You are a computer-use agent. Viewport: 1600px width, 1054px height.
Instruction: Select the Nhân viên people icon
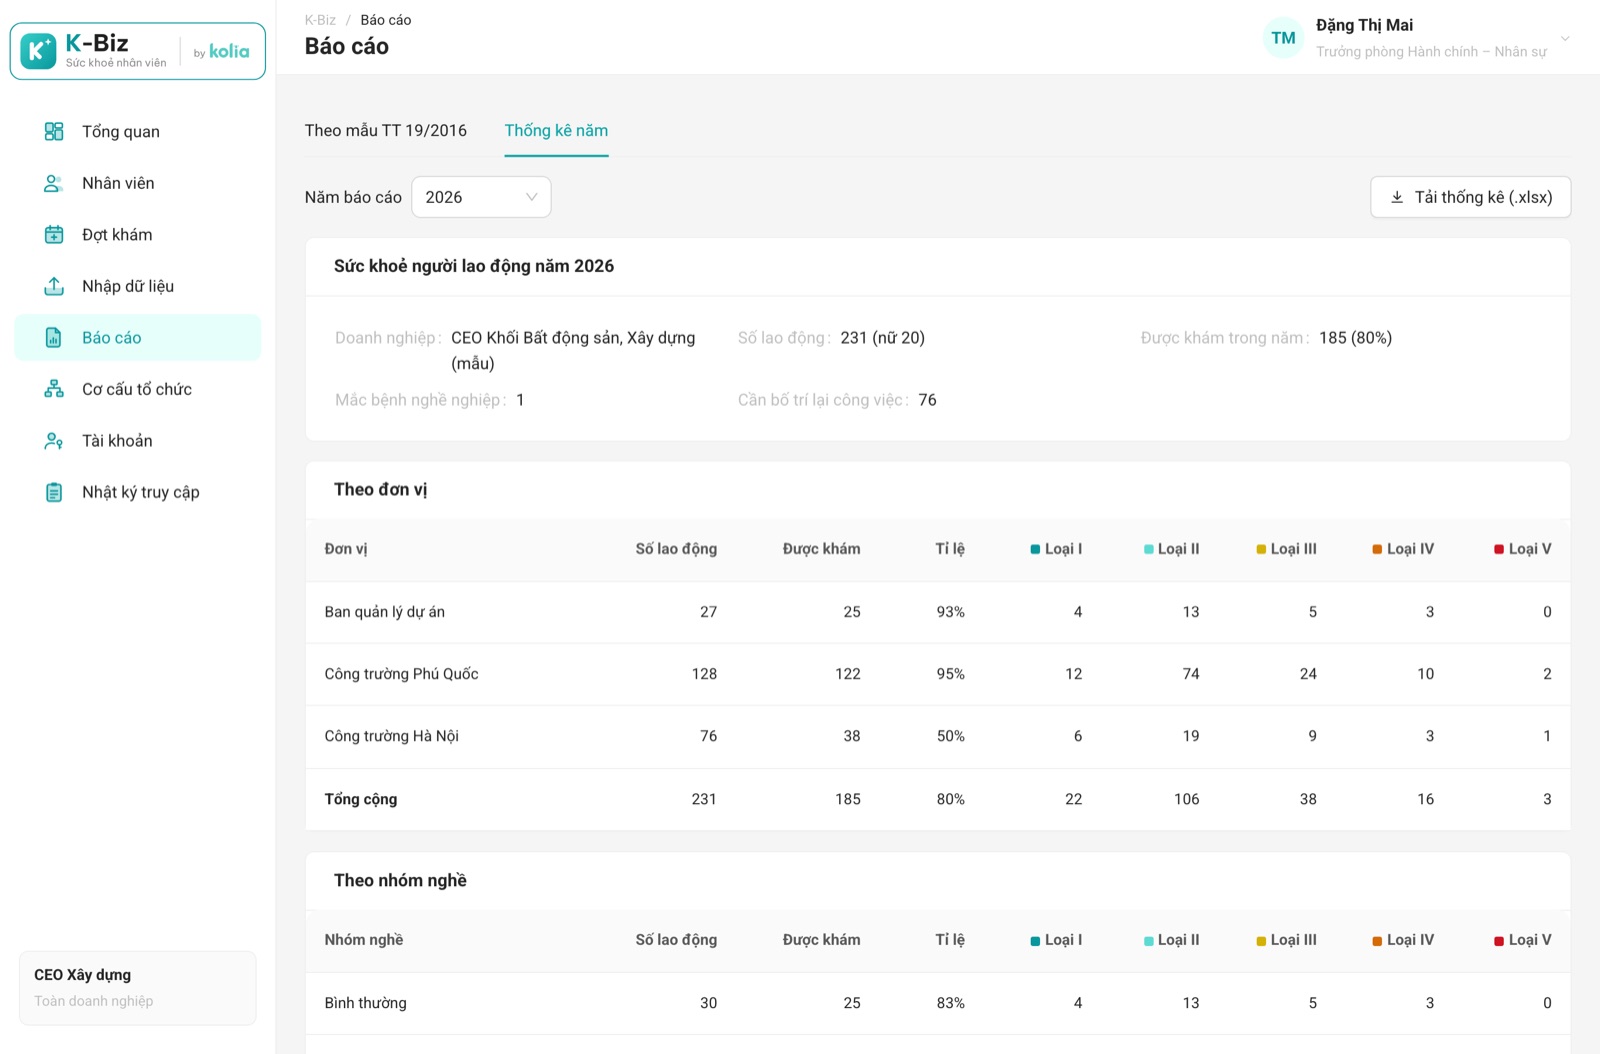click(54, 183)
